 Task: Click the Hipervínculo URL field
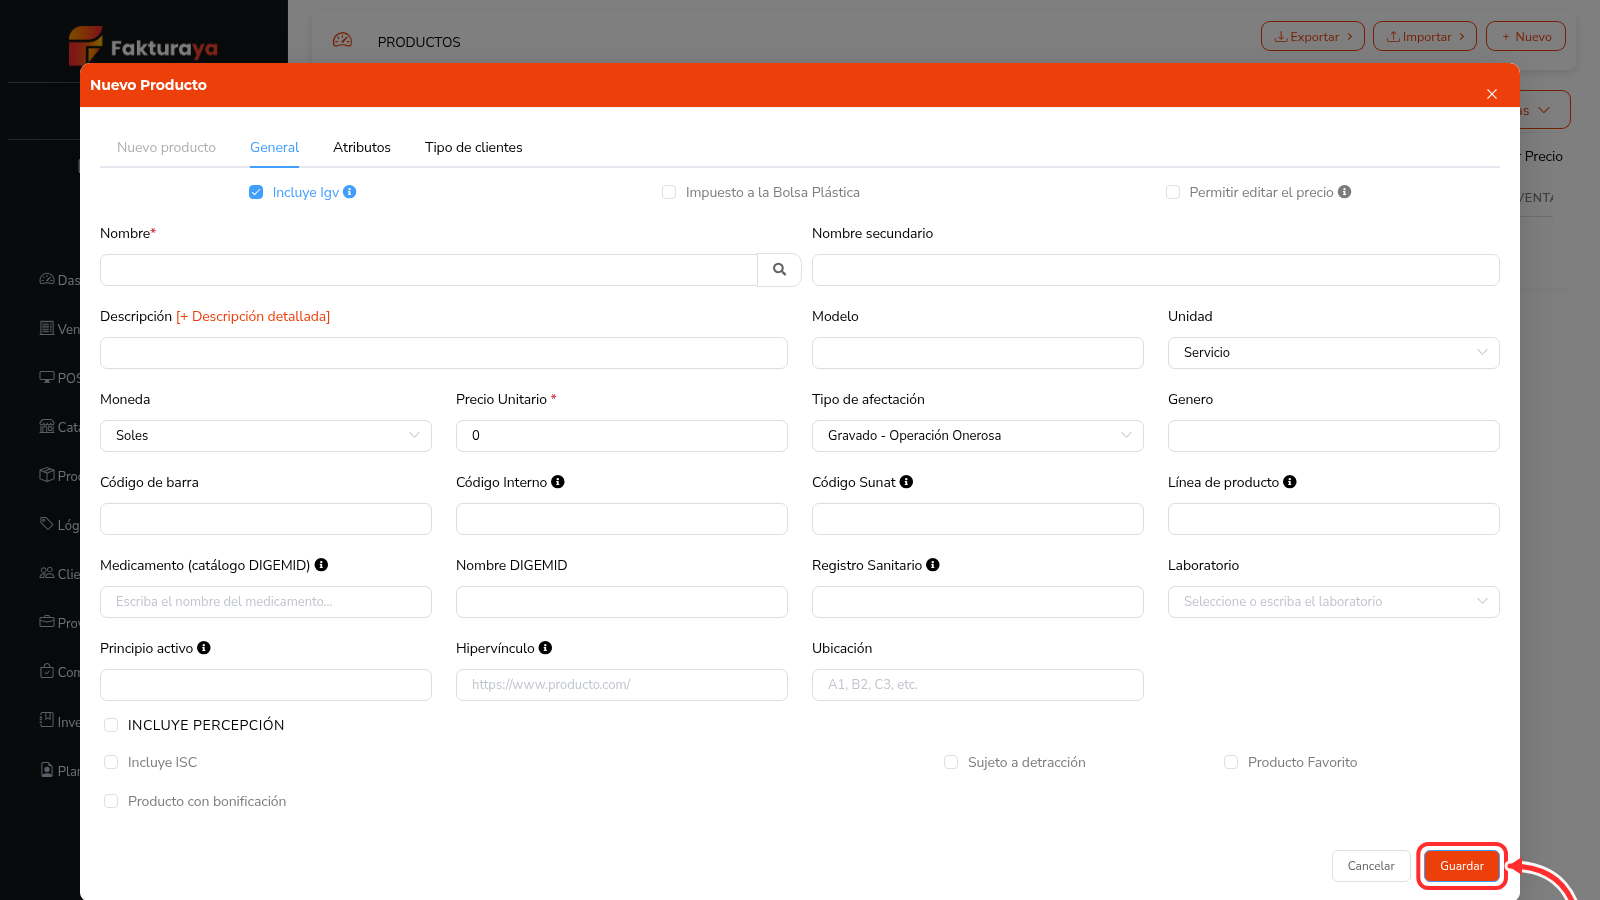click(622, 685)
